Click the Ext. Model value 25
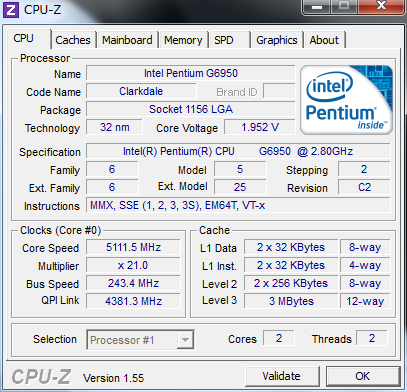The width and height of the screenshot is (407, 392). 240,187
